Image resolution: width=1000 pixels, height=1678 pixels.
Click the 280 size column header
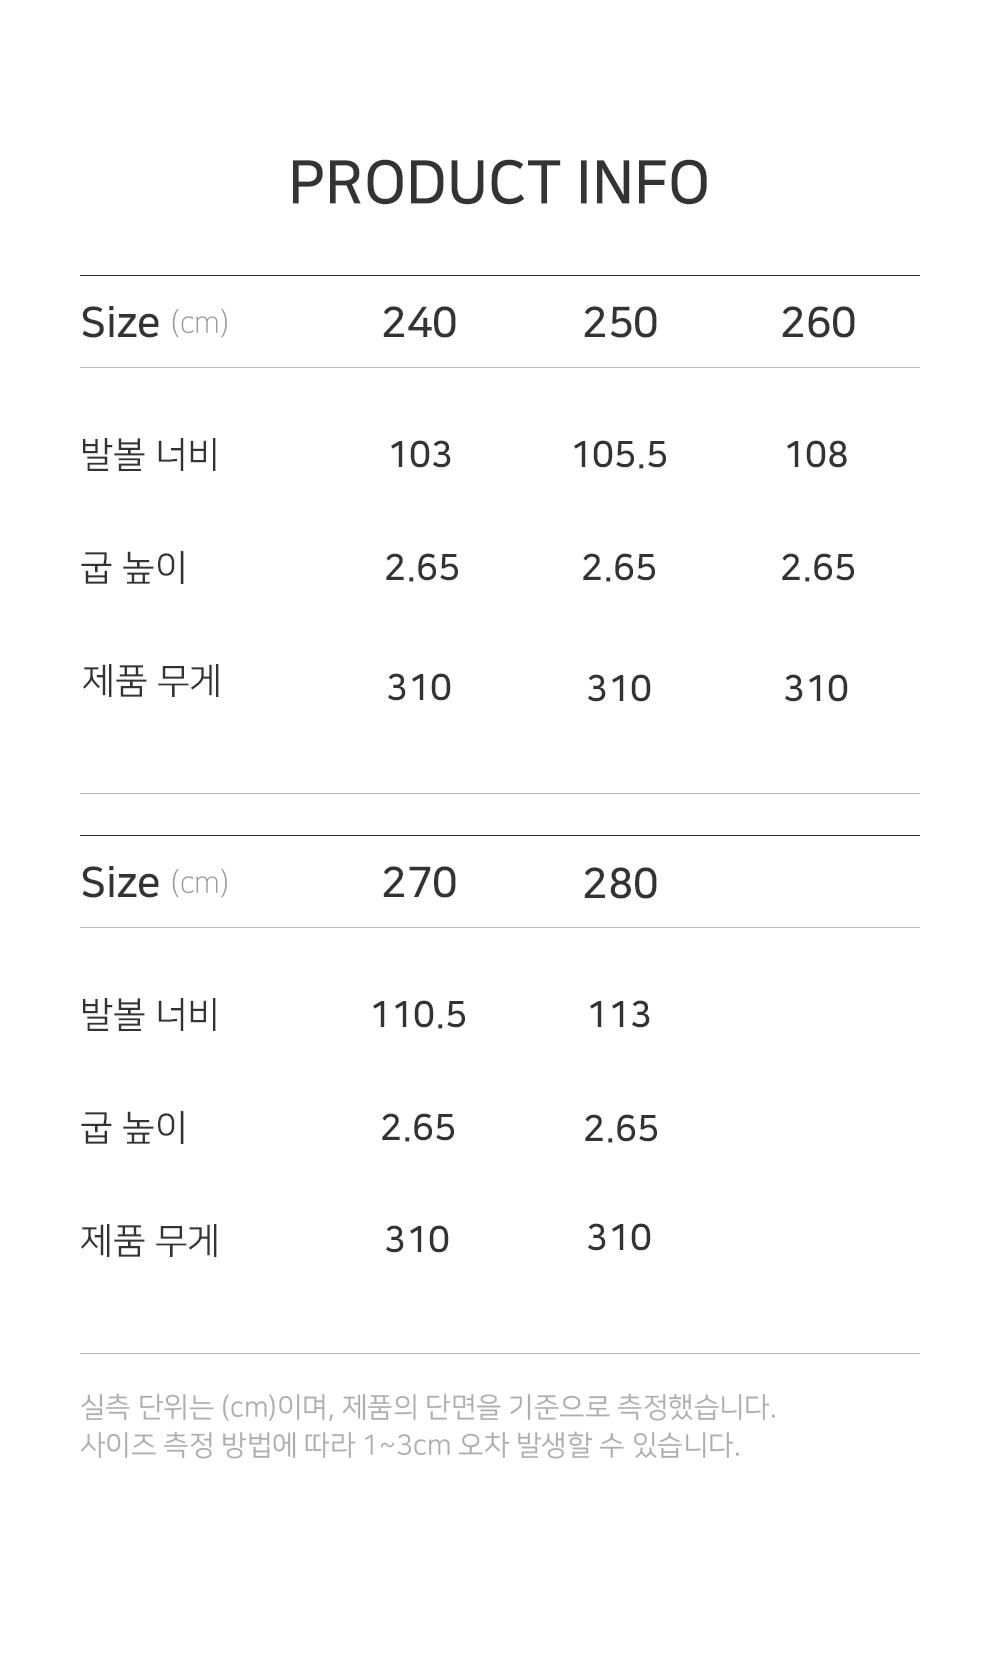click(620, 884)
